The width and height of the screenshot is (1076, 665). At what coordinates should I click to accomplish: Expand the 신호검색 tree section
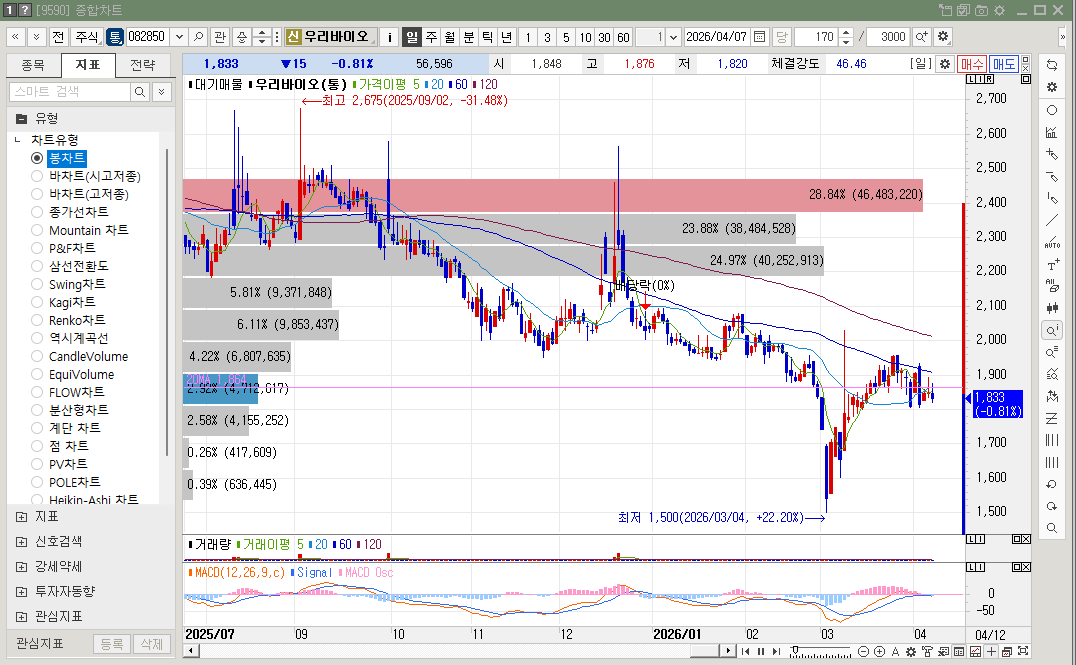(21, 541)
